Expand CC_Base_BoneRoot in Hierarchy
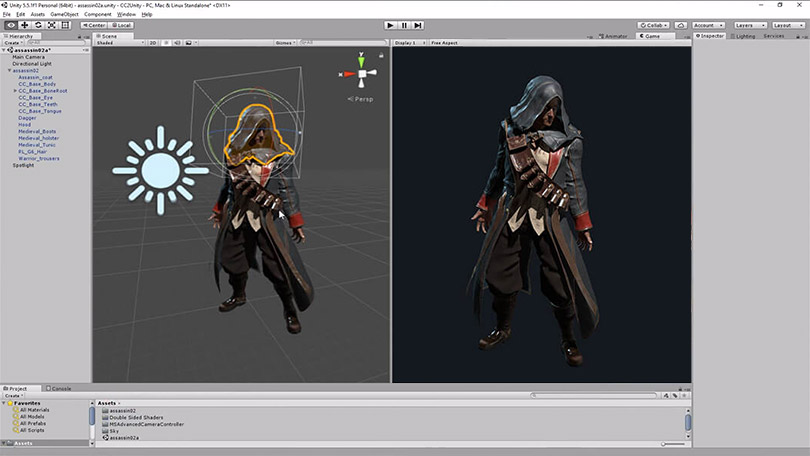 coord(15,90)
